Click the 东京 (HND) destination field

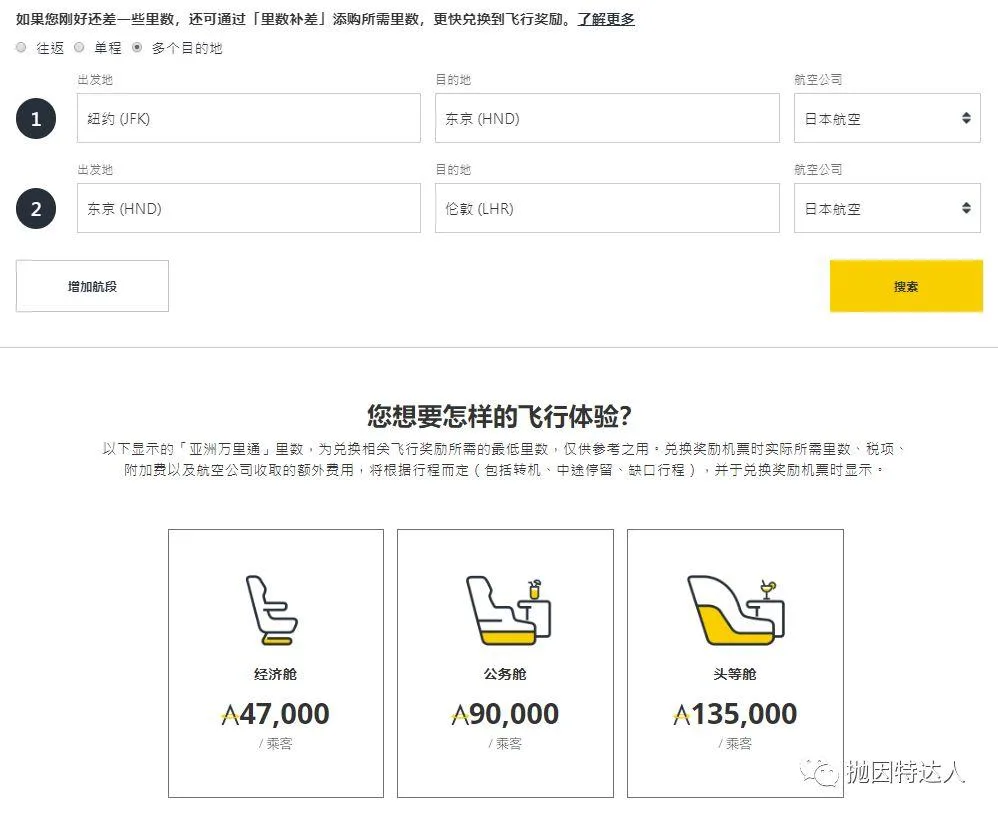(606, 118)
